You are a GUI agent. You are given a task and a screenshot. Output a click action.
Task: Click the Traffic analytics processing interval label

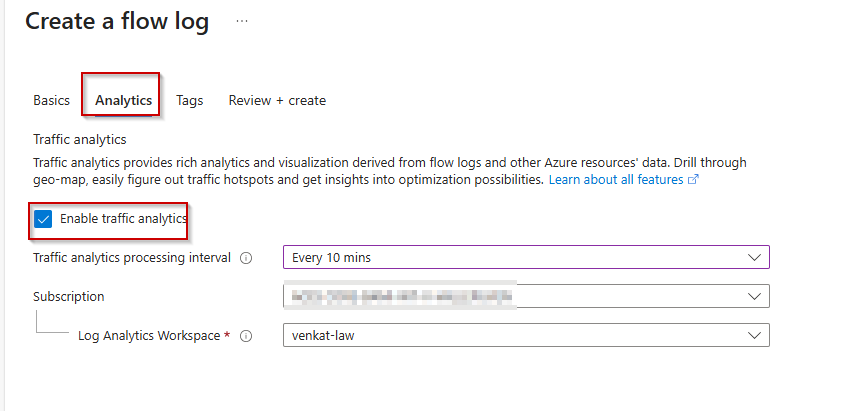[x=131, y=258]
